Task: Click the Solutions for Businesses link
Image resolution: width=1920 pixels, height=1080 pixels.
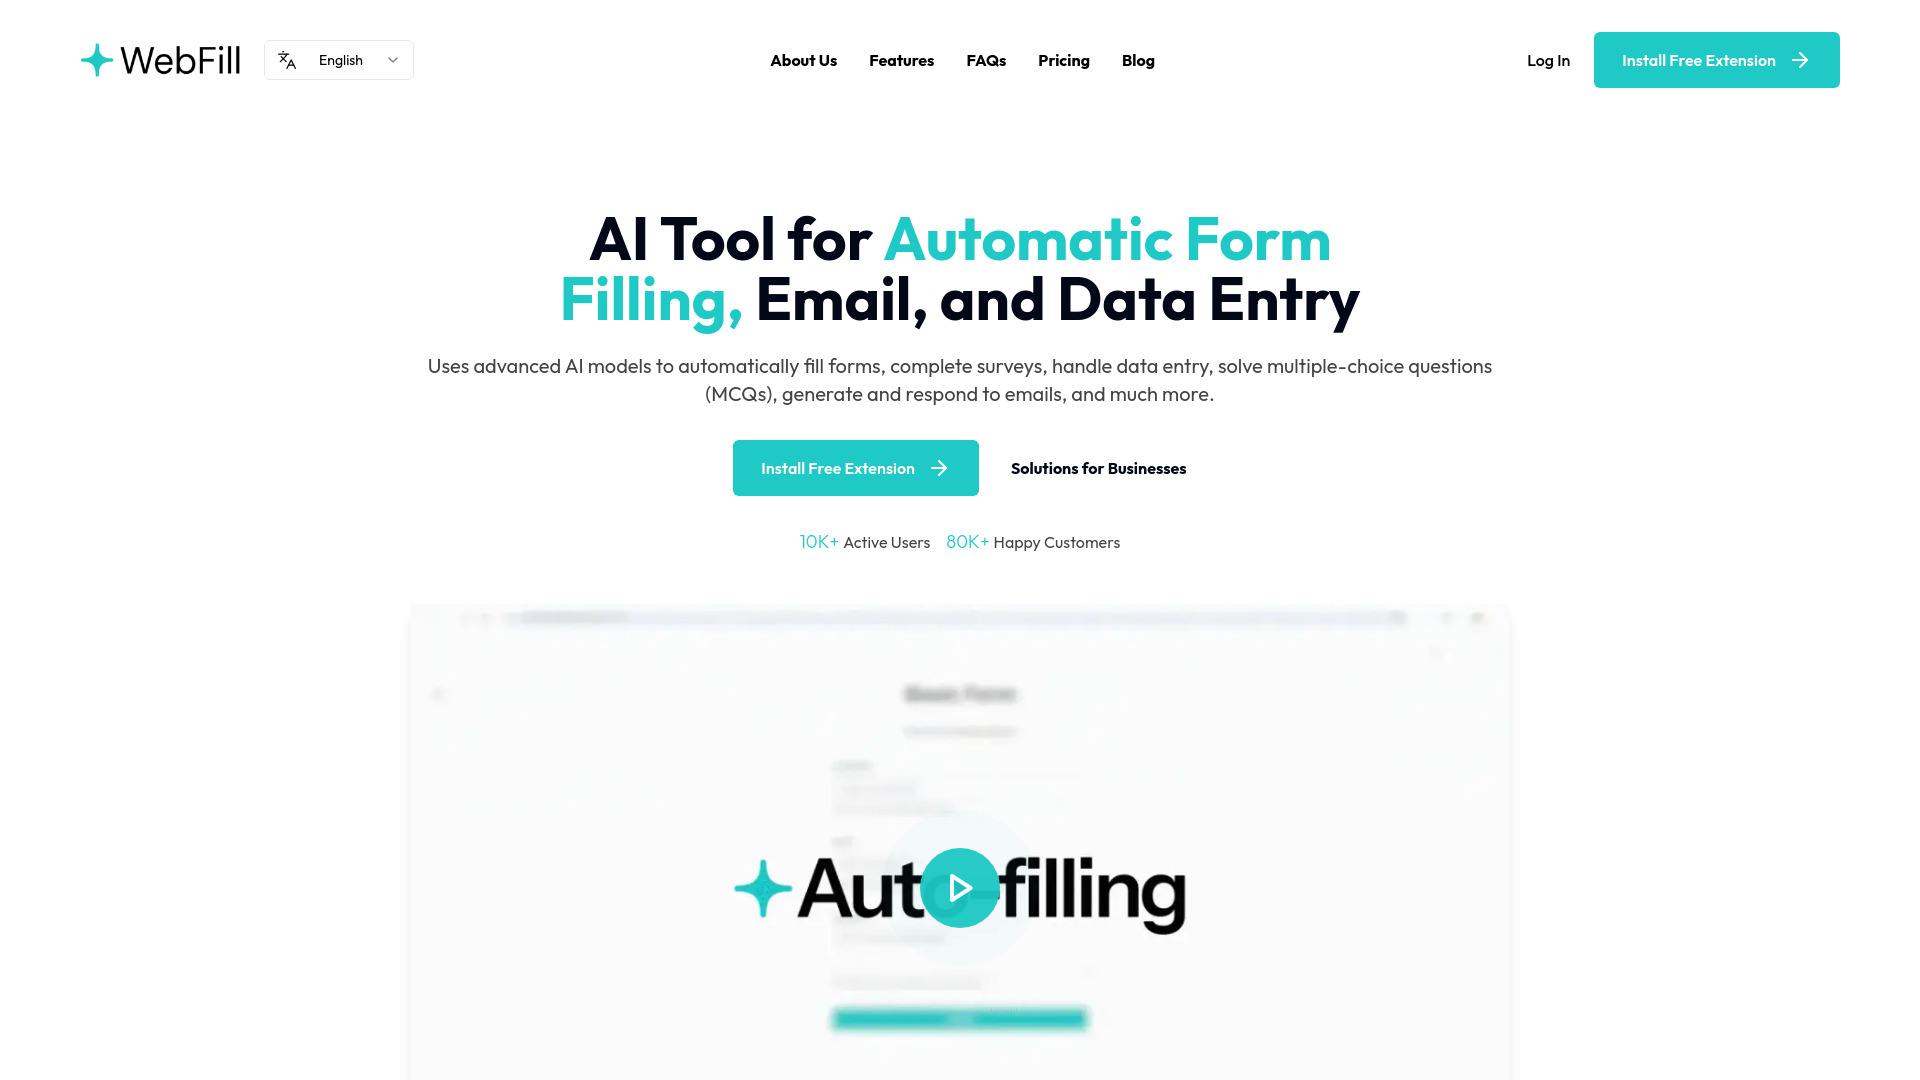Action: [1097, 467]
